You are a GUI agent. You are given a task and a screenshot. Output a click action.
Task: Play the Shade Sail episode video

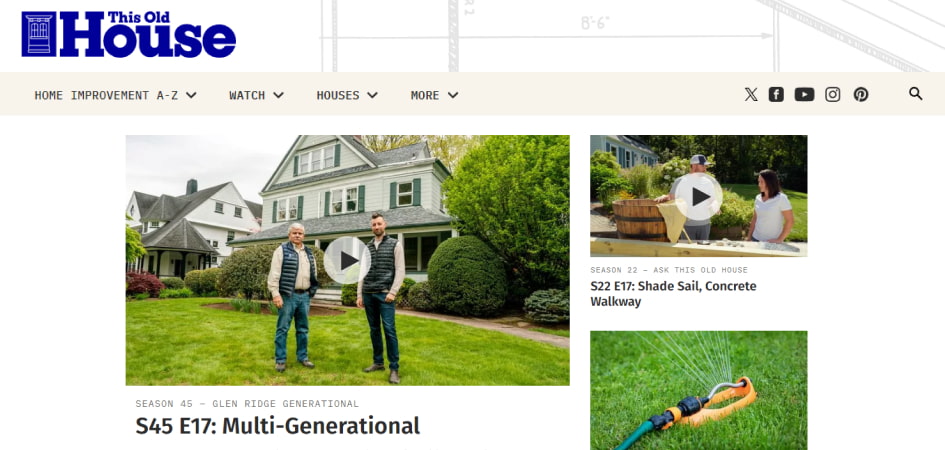[x=699, y=196]
